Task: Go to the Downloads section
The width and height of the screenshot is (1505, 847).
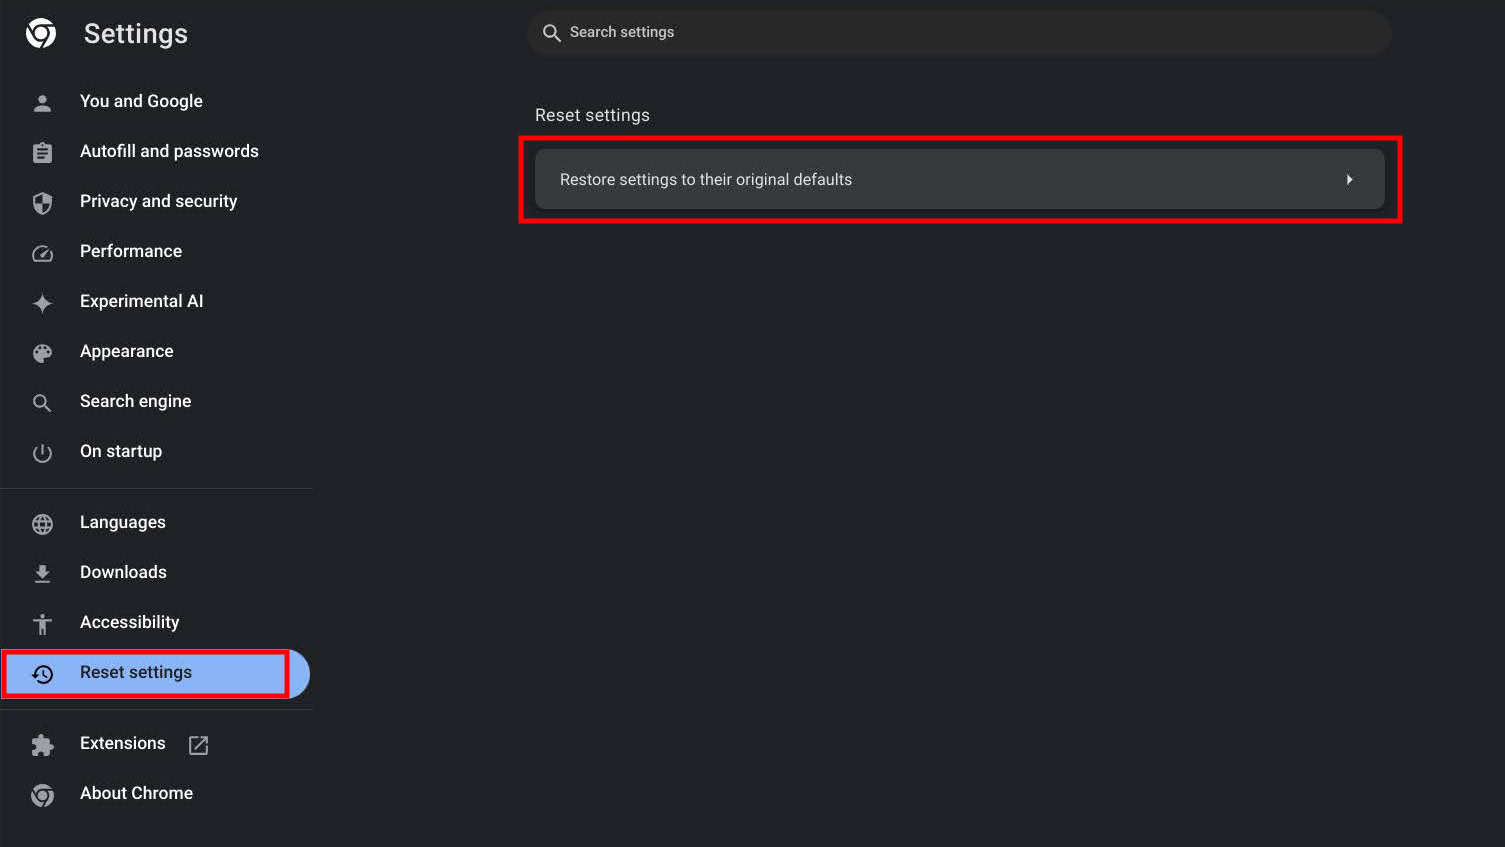Action: point(123,572)
